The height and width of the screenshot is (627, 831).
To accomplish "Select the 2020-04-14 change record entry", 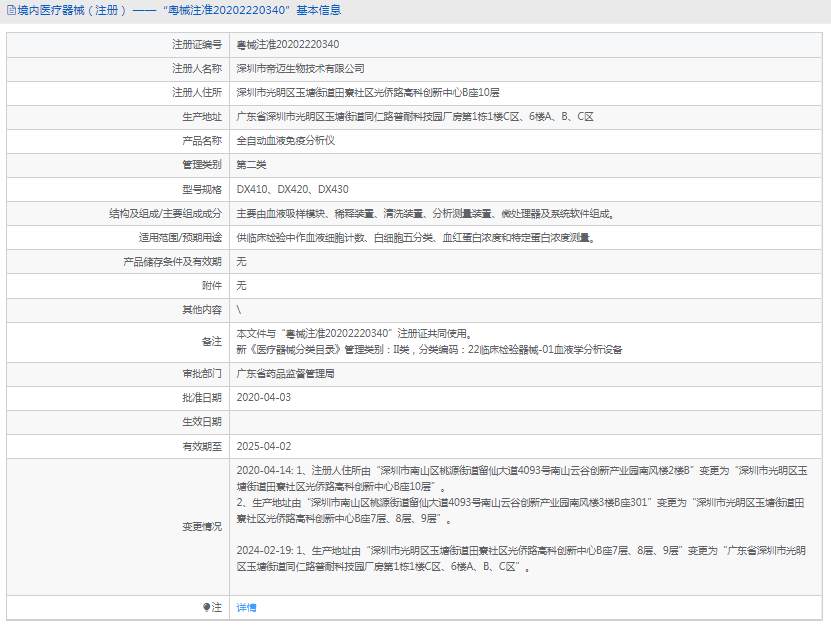I will click(522, 494).
